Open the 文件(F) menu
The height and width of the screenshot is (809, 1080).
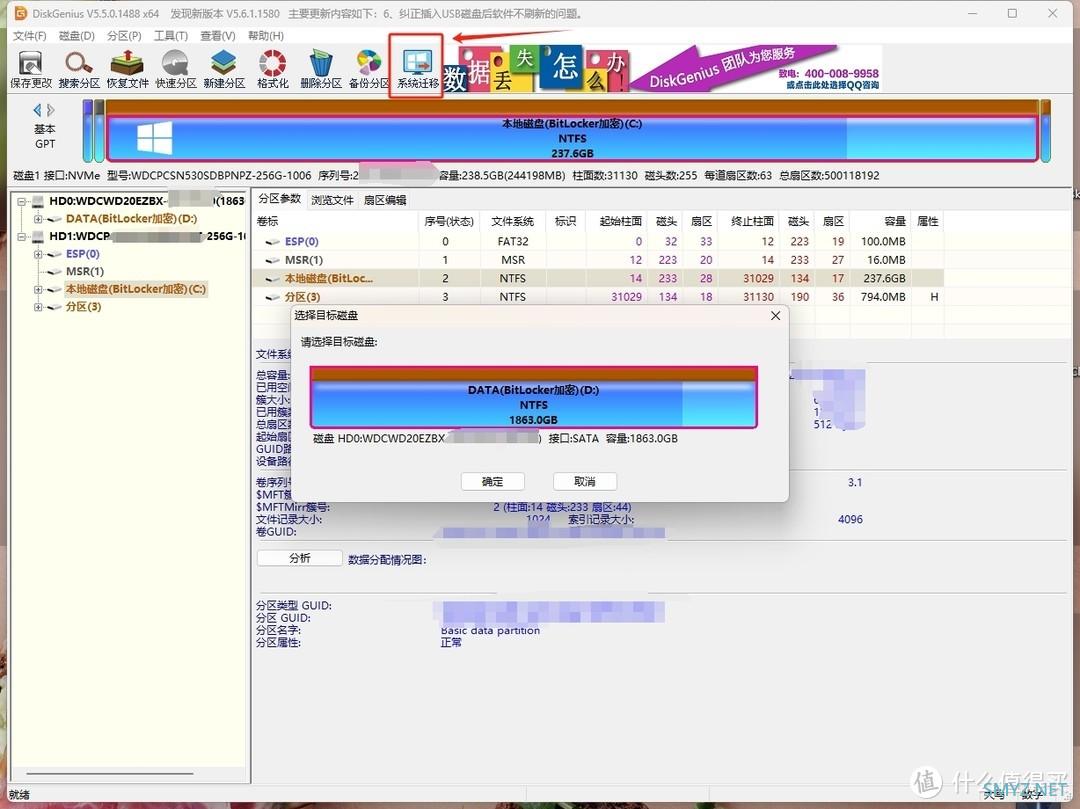[30, 36]
